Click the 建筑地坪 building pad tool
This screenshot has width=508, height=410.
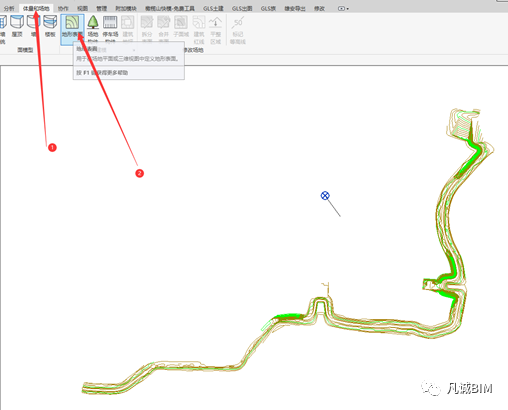point(128,29)
